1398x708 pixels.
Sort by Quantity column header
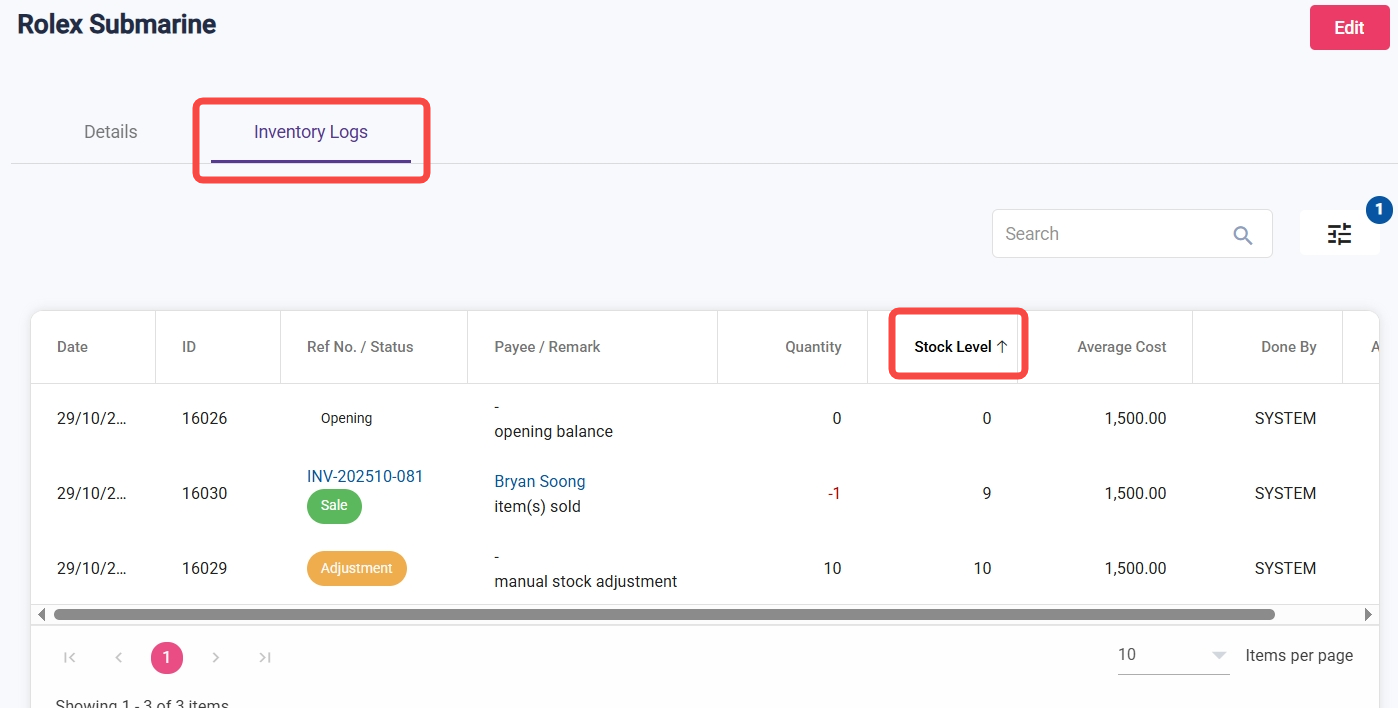coord(813,347)
